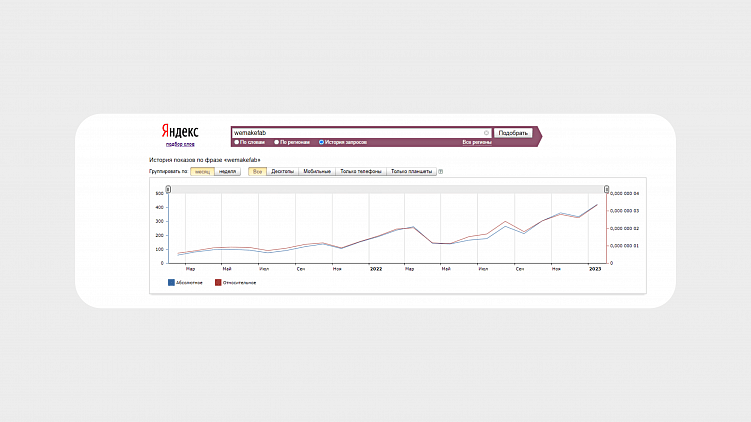Open the Все регионы region selector
Viewport: 751px width, 422px height.
pos(477,142)
